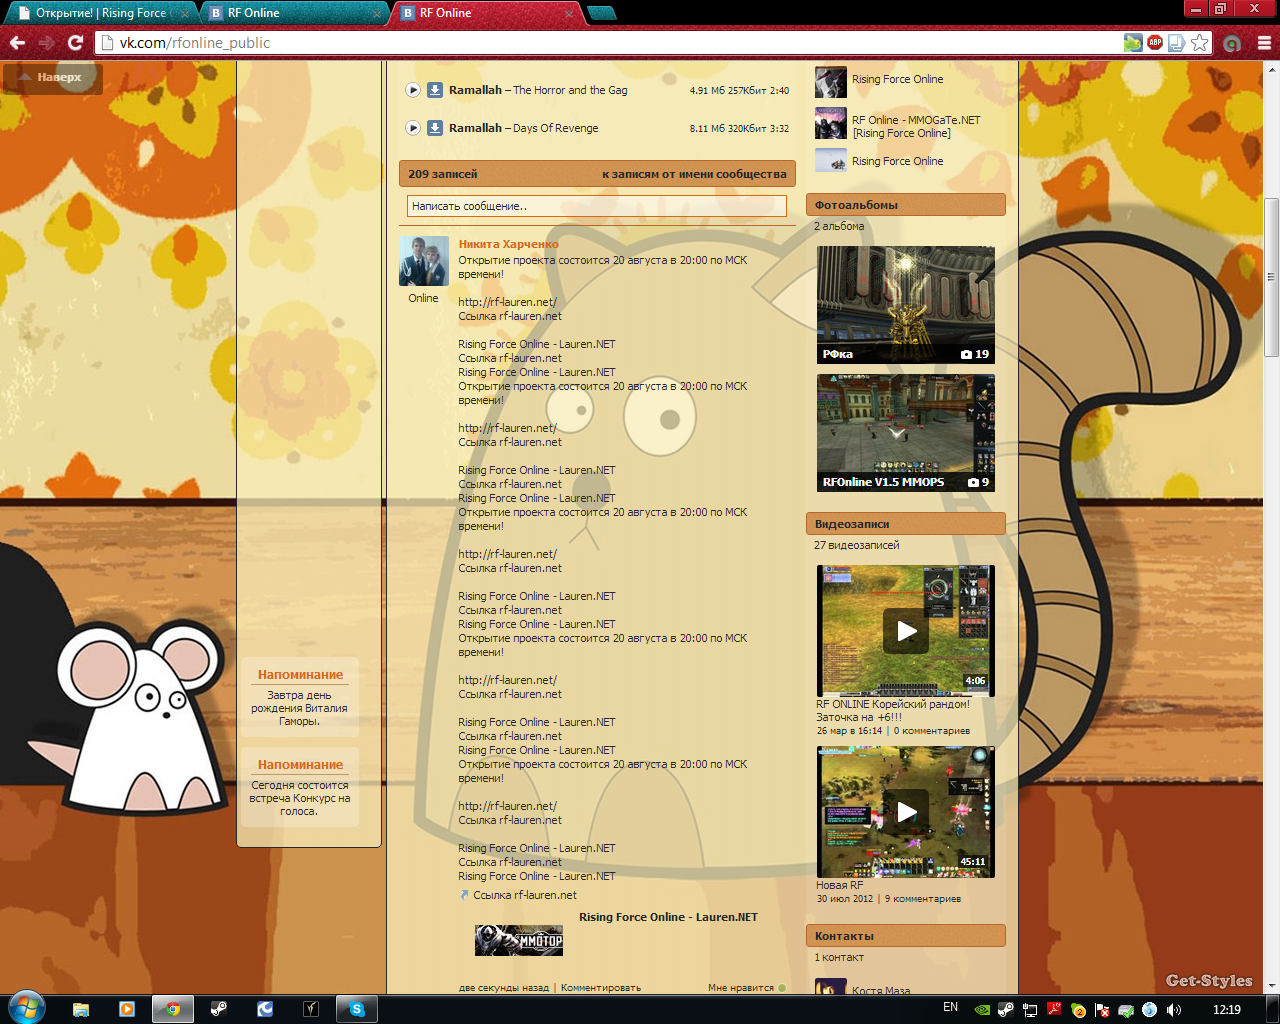Screen dimensions: 1280x1024
Task: Reload the current page
Action: click(x=75, y=43)
